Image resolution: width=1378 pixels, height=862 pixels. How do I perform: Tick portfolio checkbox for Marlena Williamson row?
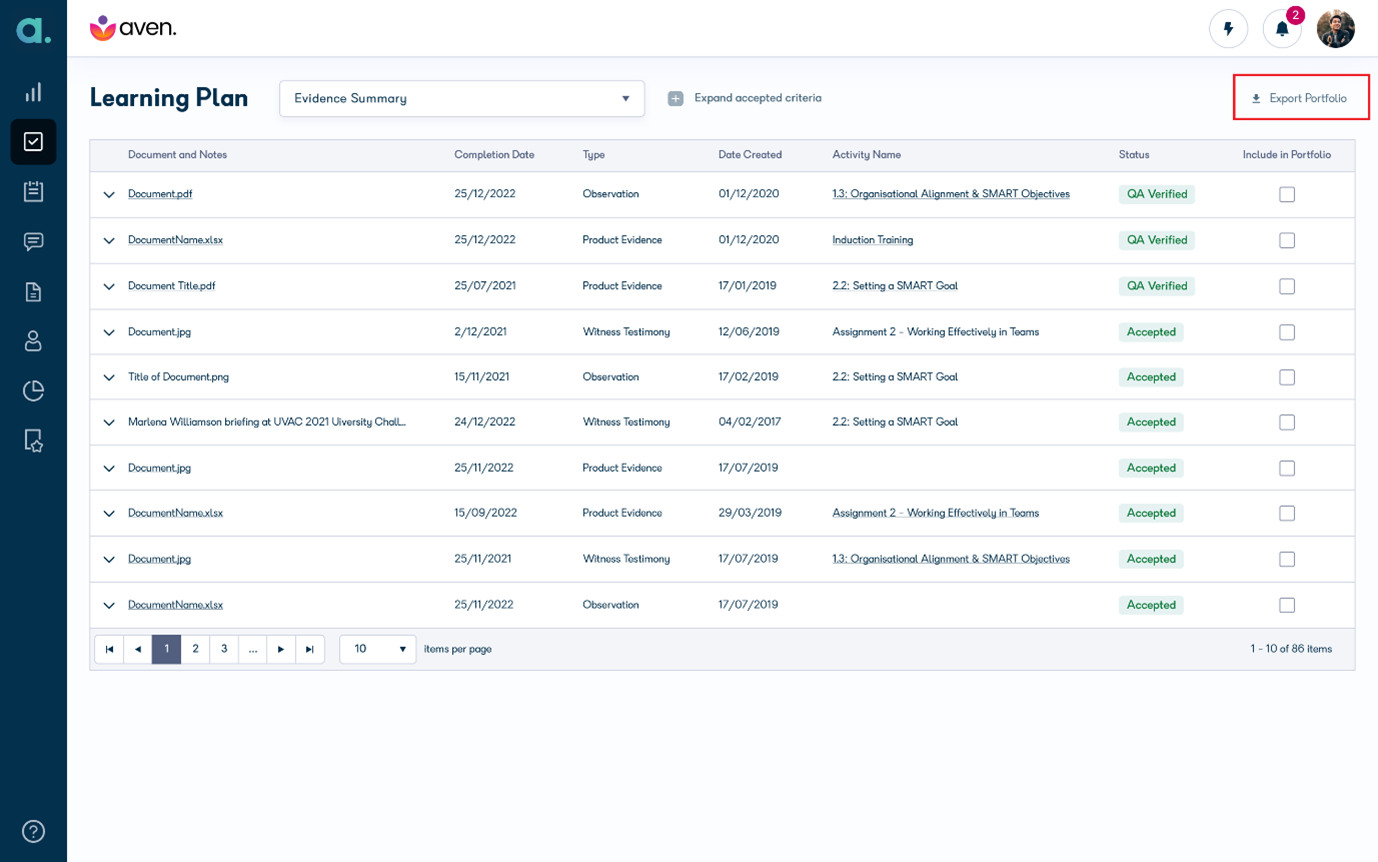[x=1287, y=422]
